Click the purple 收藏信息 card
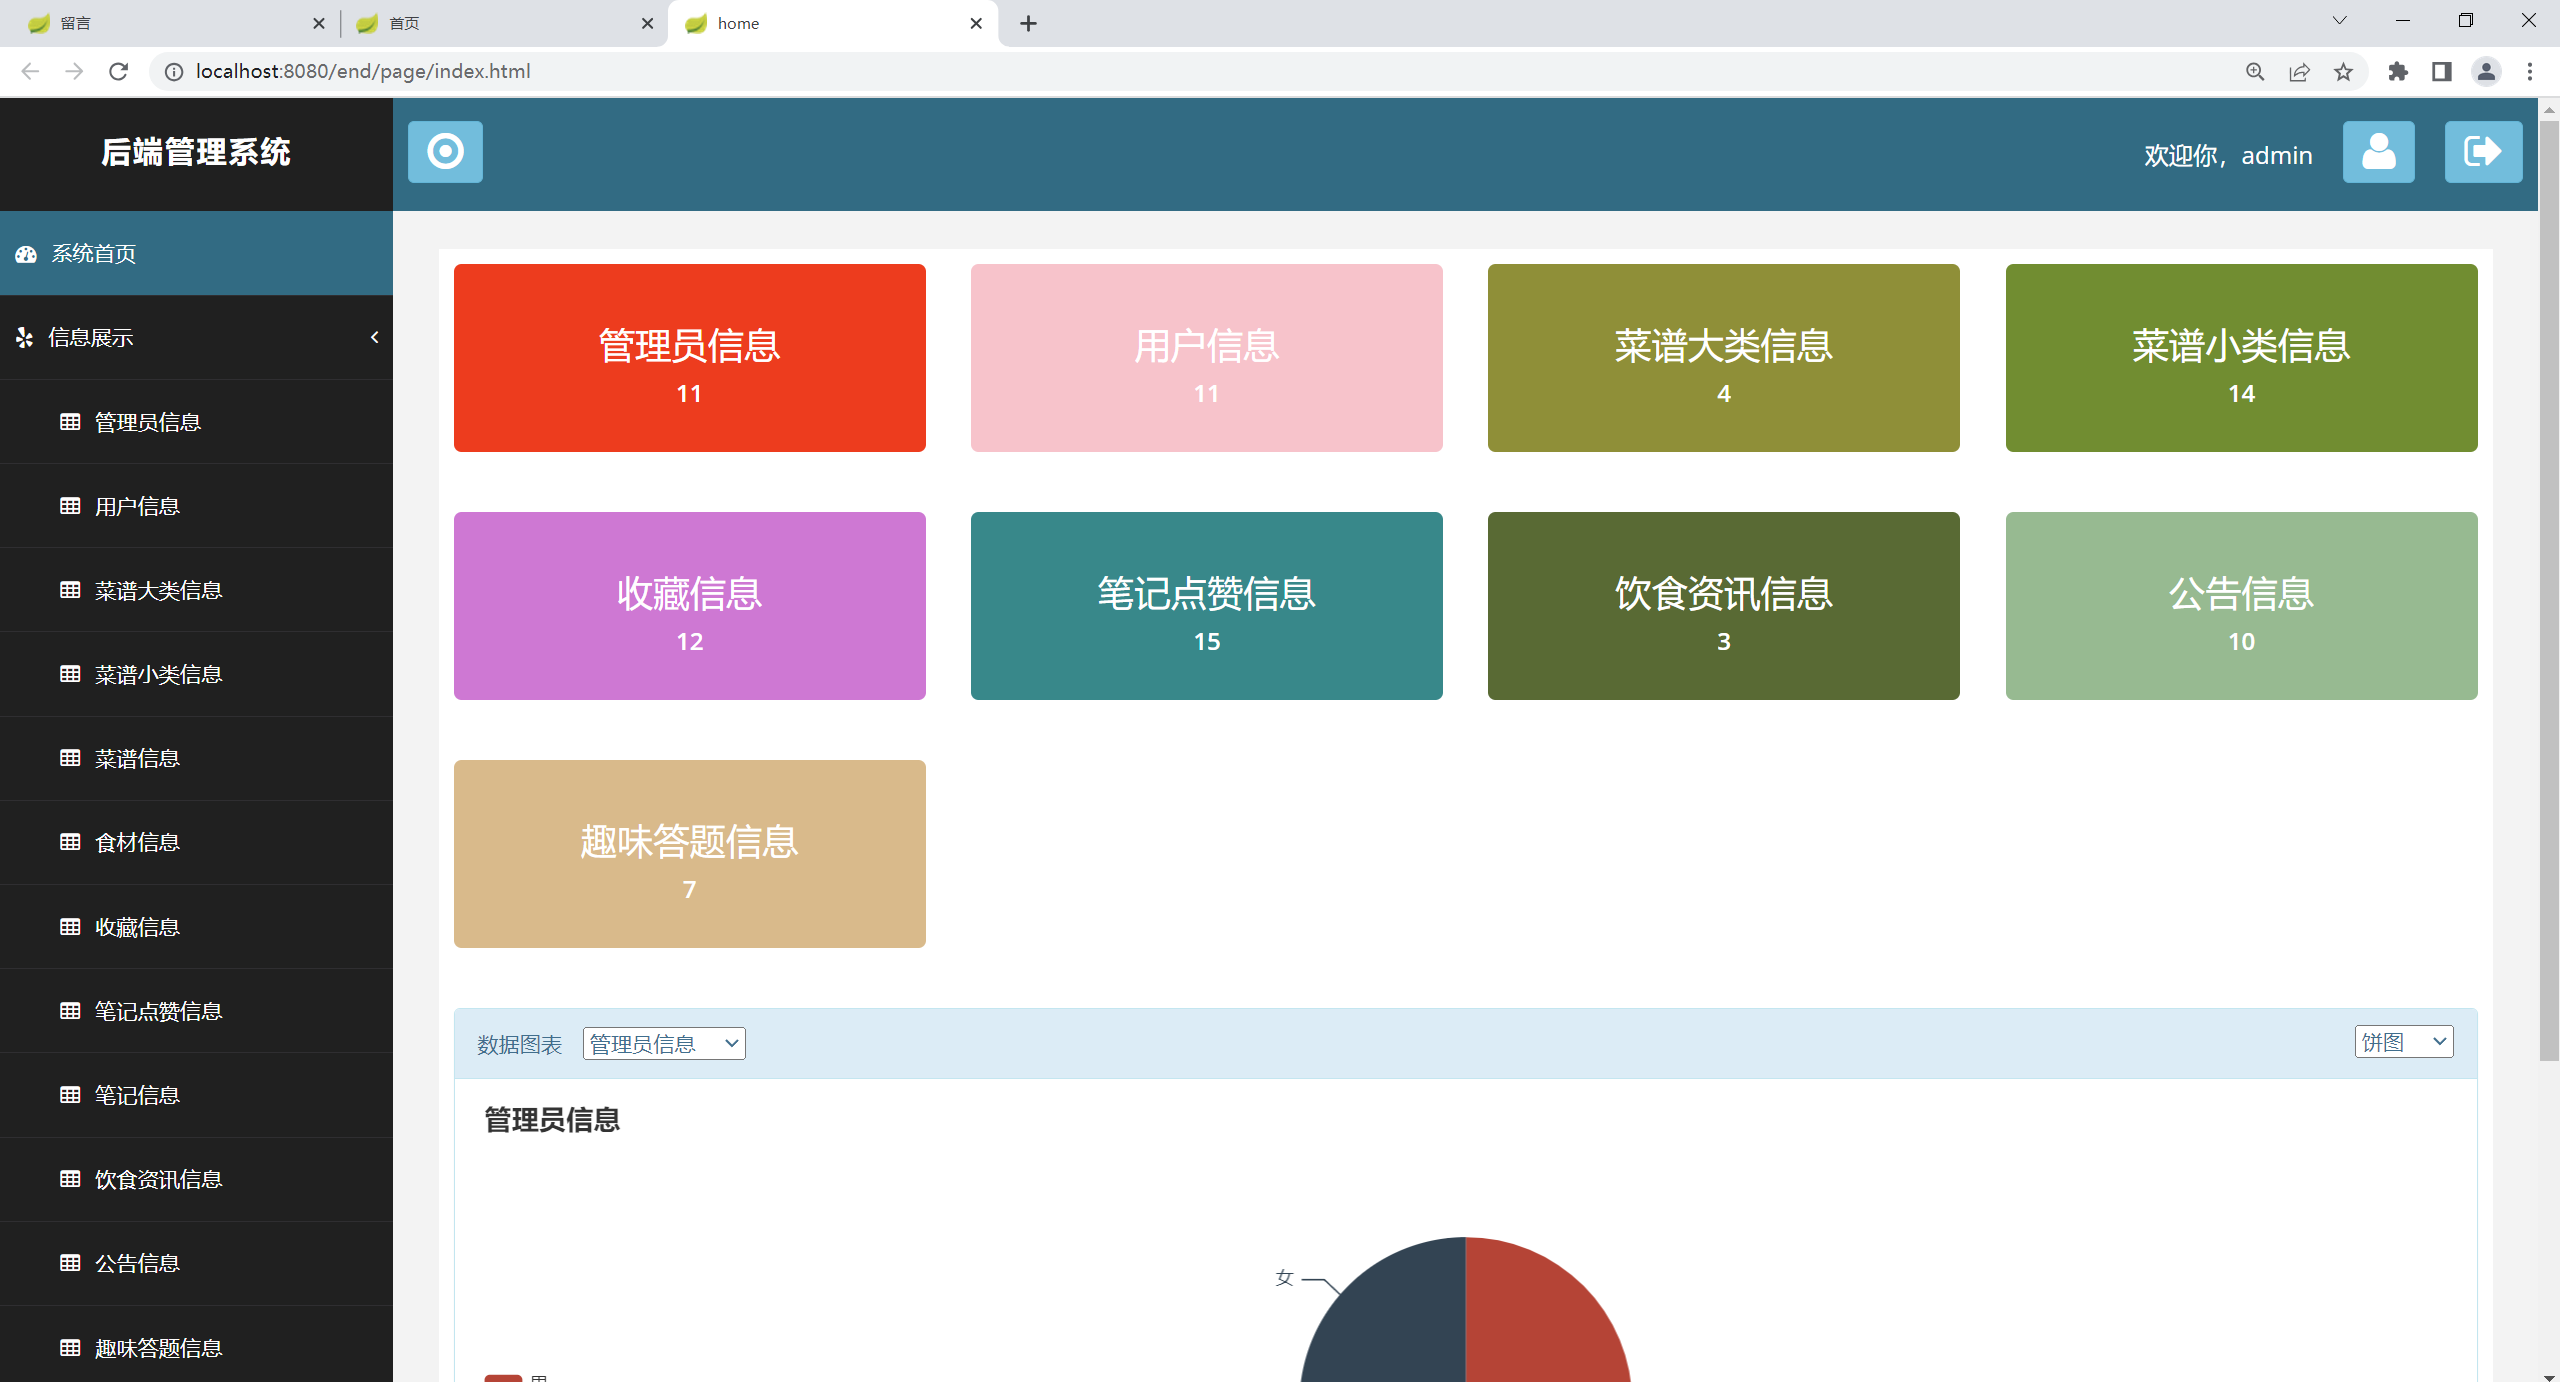2560x1382 pixels. click(x=690, y=606)
